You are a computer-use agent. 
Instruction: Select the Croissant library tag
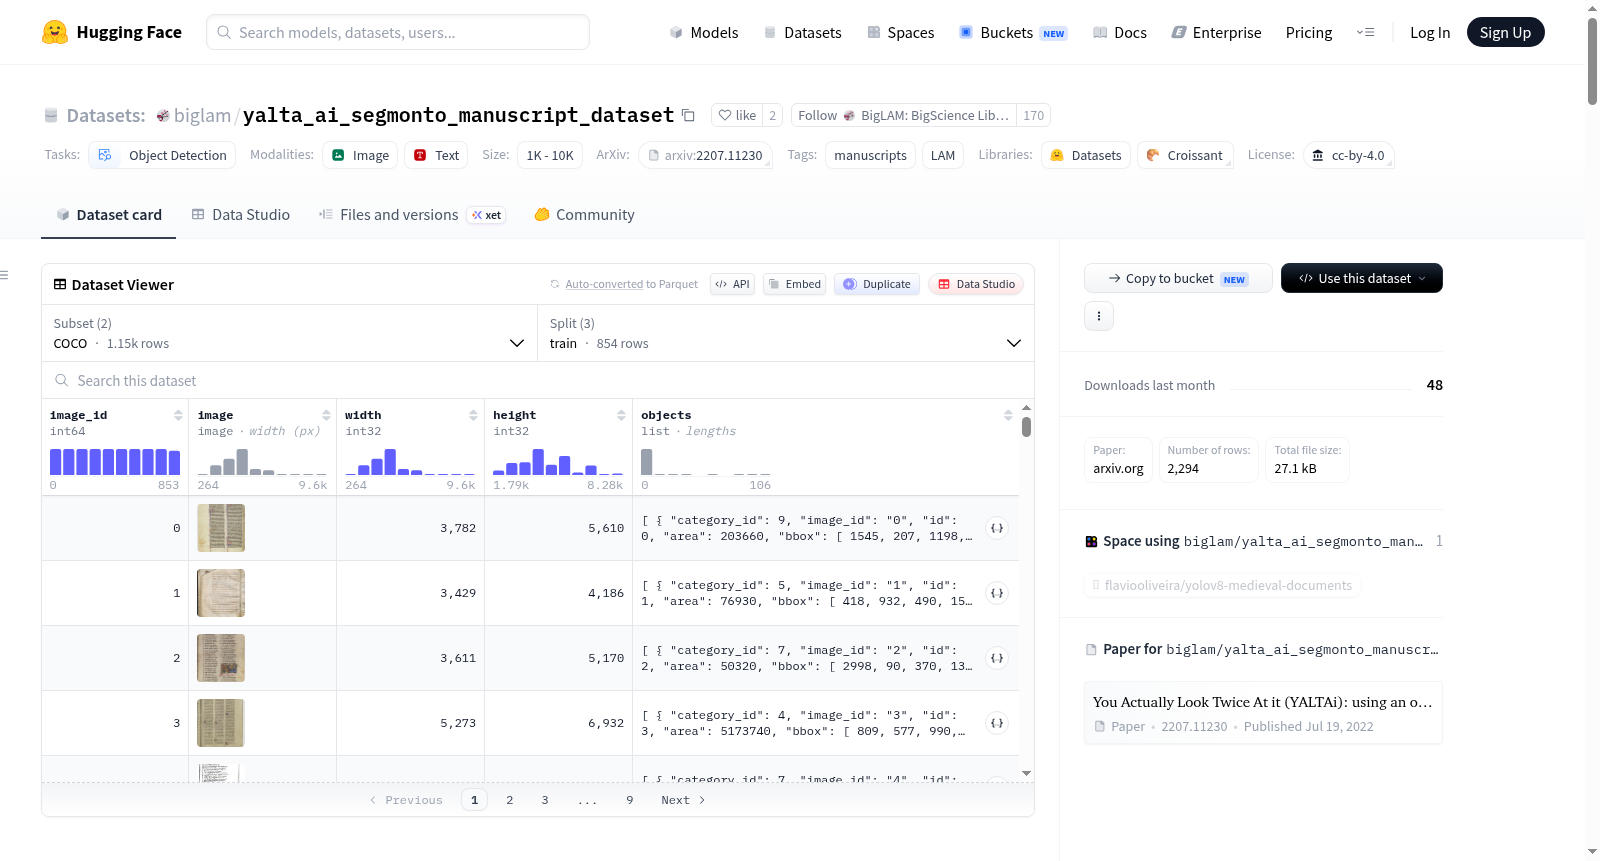(1185, 155)
